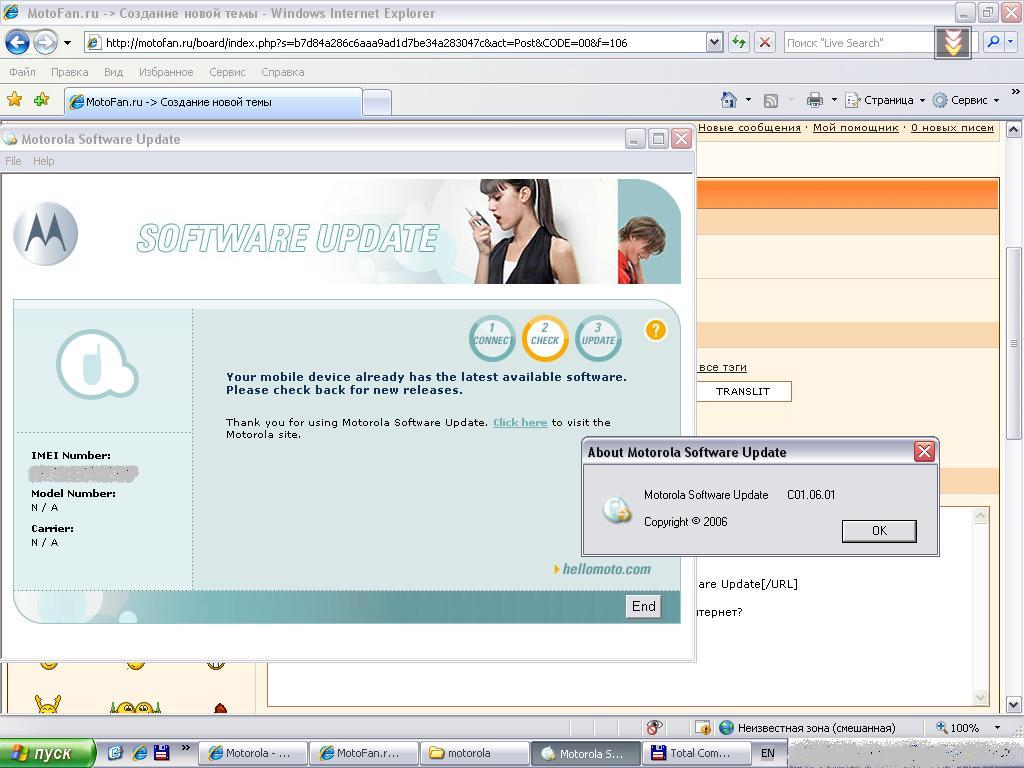Expand the Home button dropdown arrow
This screenshot has height=768, width=1024.
pyautogui.click(x=748, y=100)
